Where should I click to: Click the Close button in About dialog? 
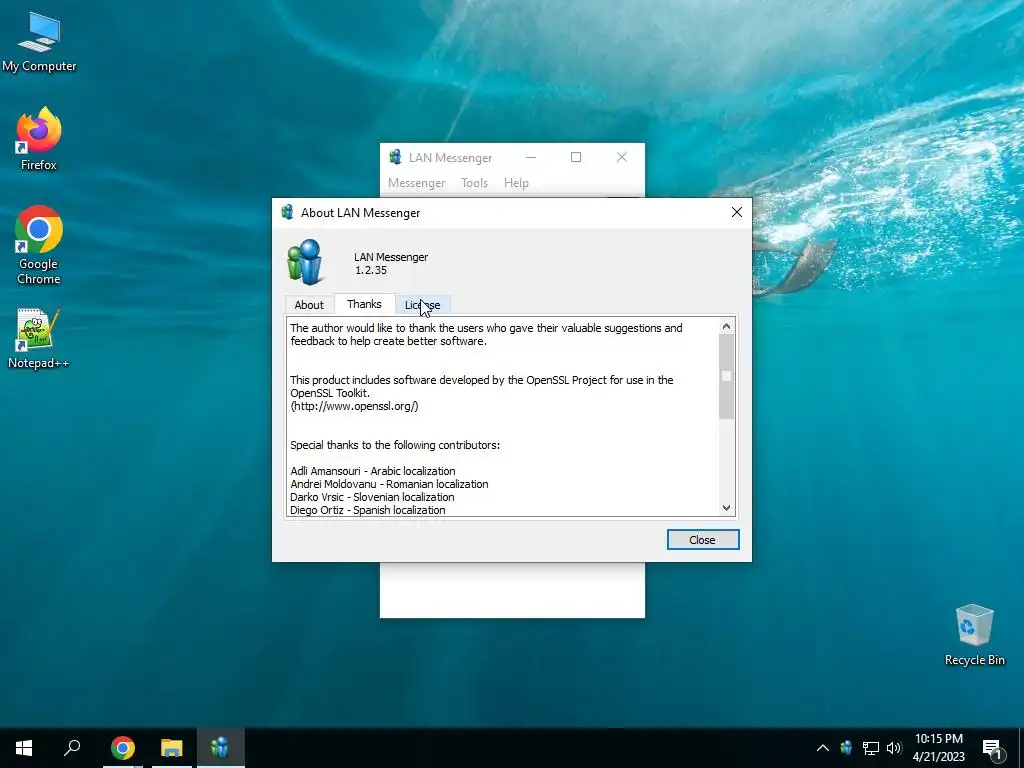tap(703, 540)
